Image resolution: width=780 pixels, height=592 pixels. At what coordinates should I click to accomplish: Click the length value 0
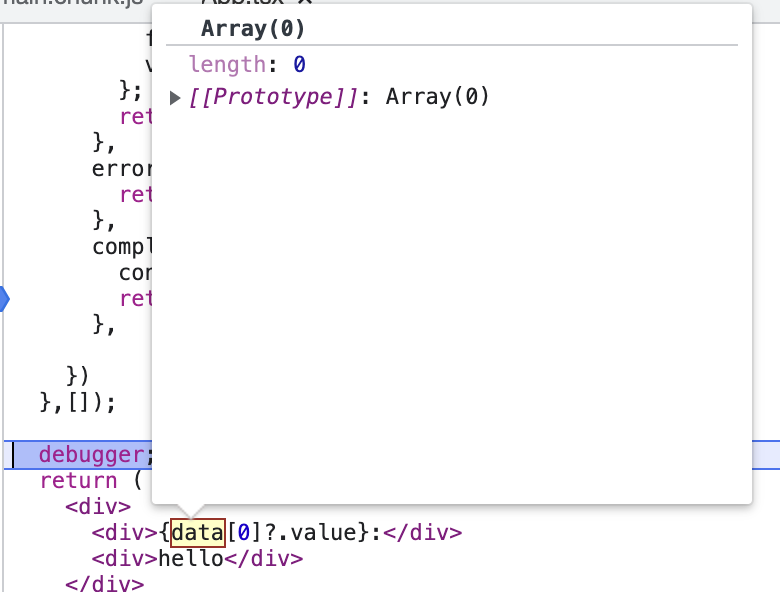click(299, 64)
